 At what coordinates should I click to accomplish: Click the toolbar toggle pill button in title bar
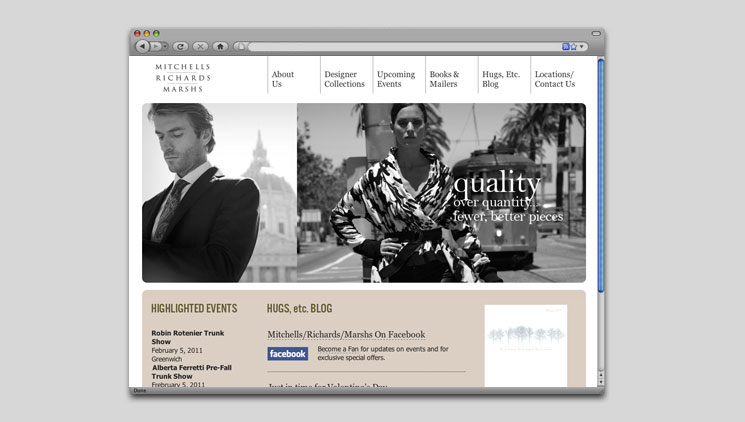tap(596, 33)
